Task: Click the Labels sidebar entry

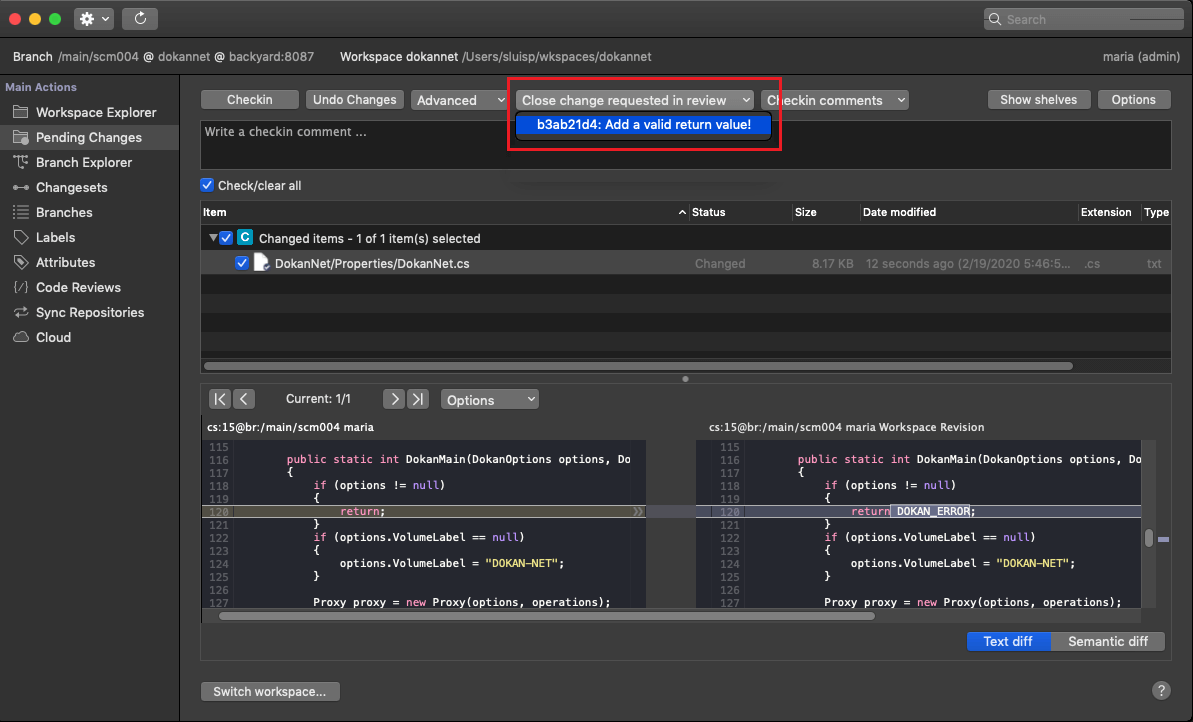Action: [x=56, y=237]
